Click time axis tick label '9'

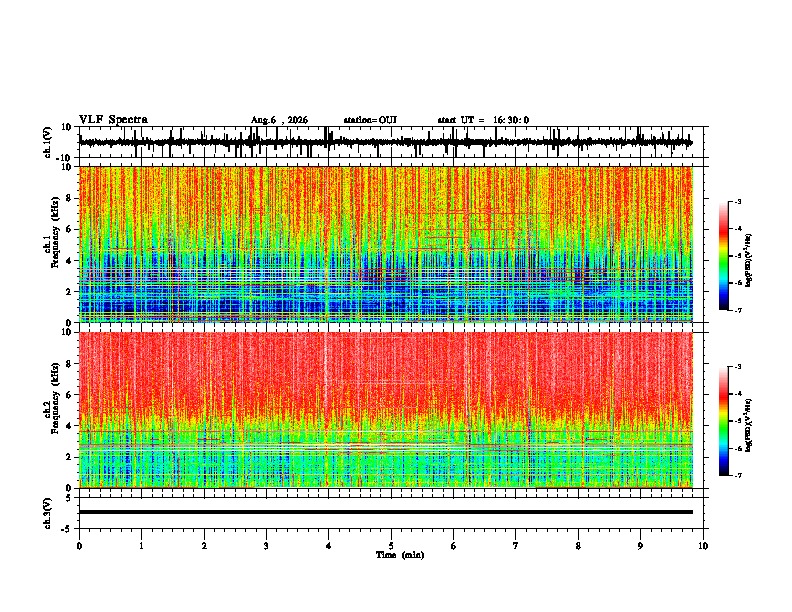640,546
